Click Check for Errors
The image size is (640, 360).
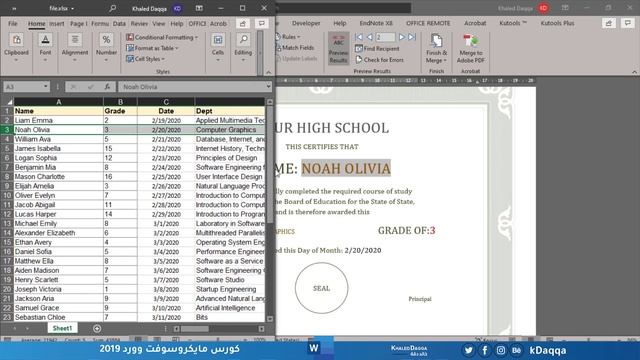pyautogui.click(x=379, y=60)
